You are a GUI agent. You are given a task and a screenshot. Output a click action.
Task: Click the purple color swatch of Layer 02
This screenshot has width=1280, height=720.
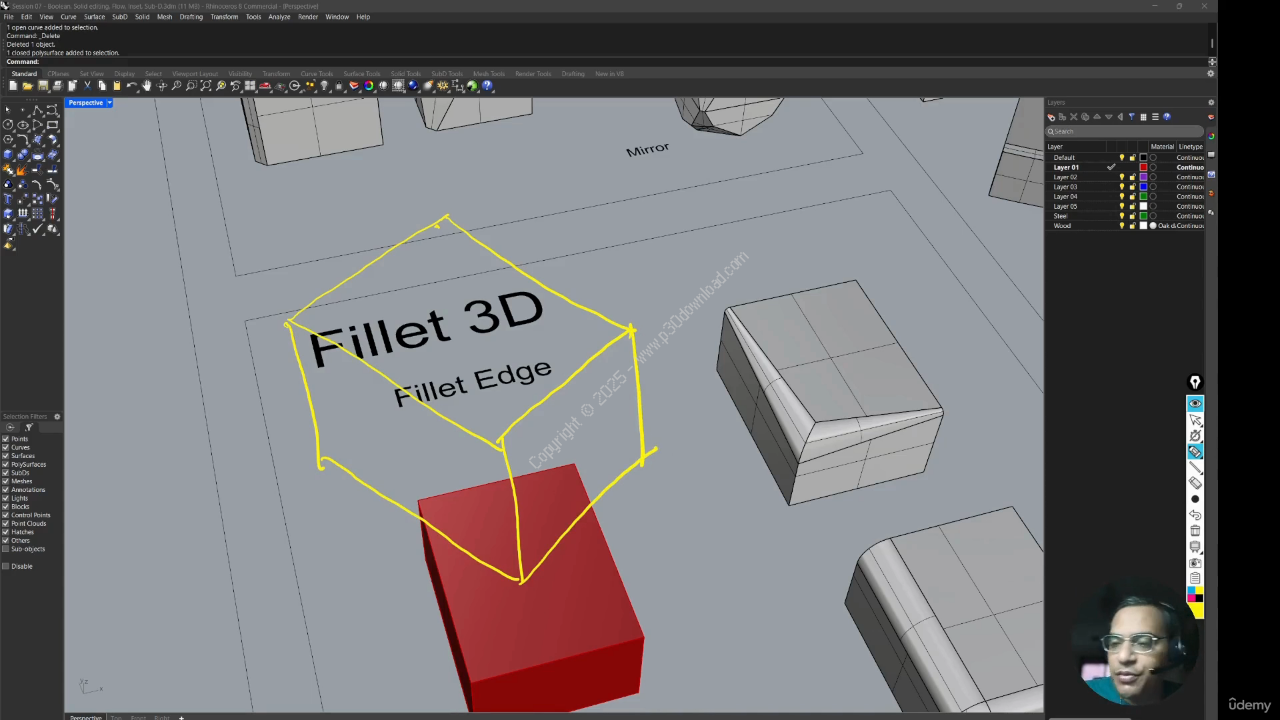pyautogui.click(x=1143, y=177)
